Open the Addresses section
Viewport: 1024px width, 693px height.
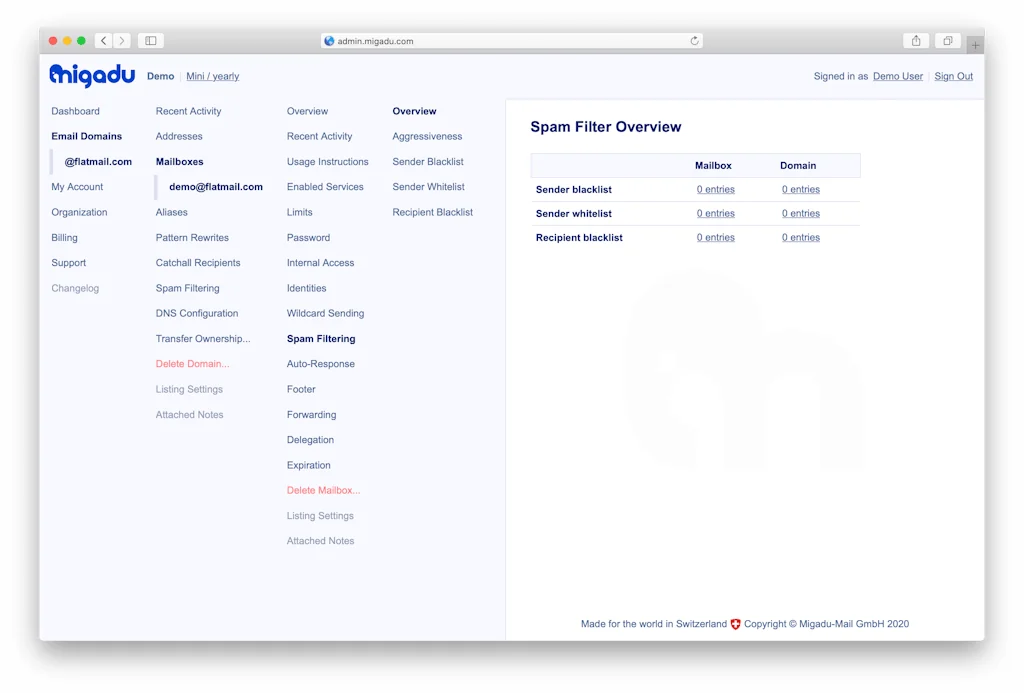pos(179,137)
